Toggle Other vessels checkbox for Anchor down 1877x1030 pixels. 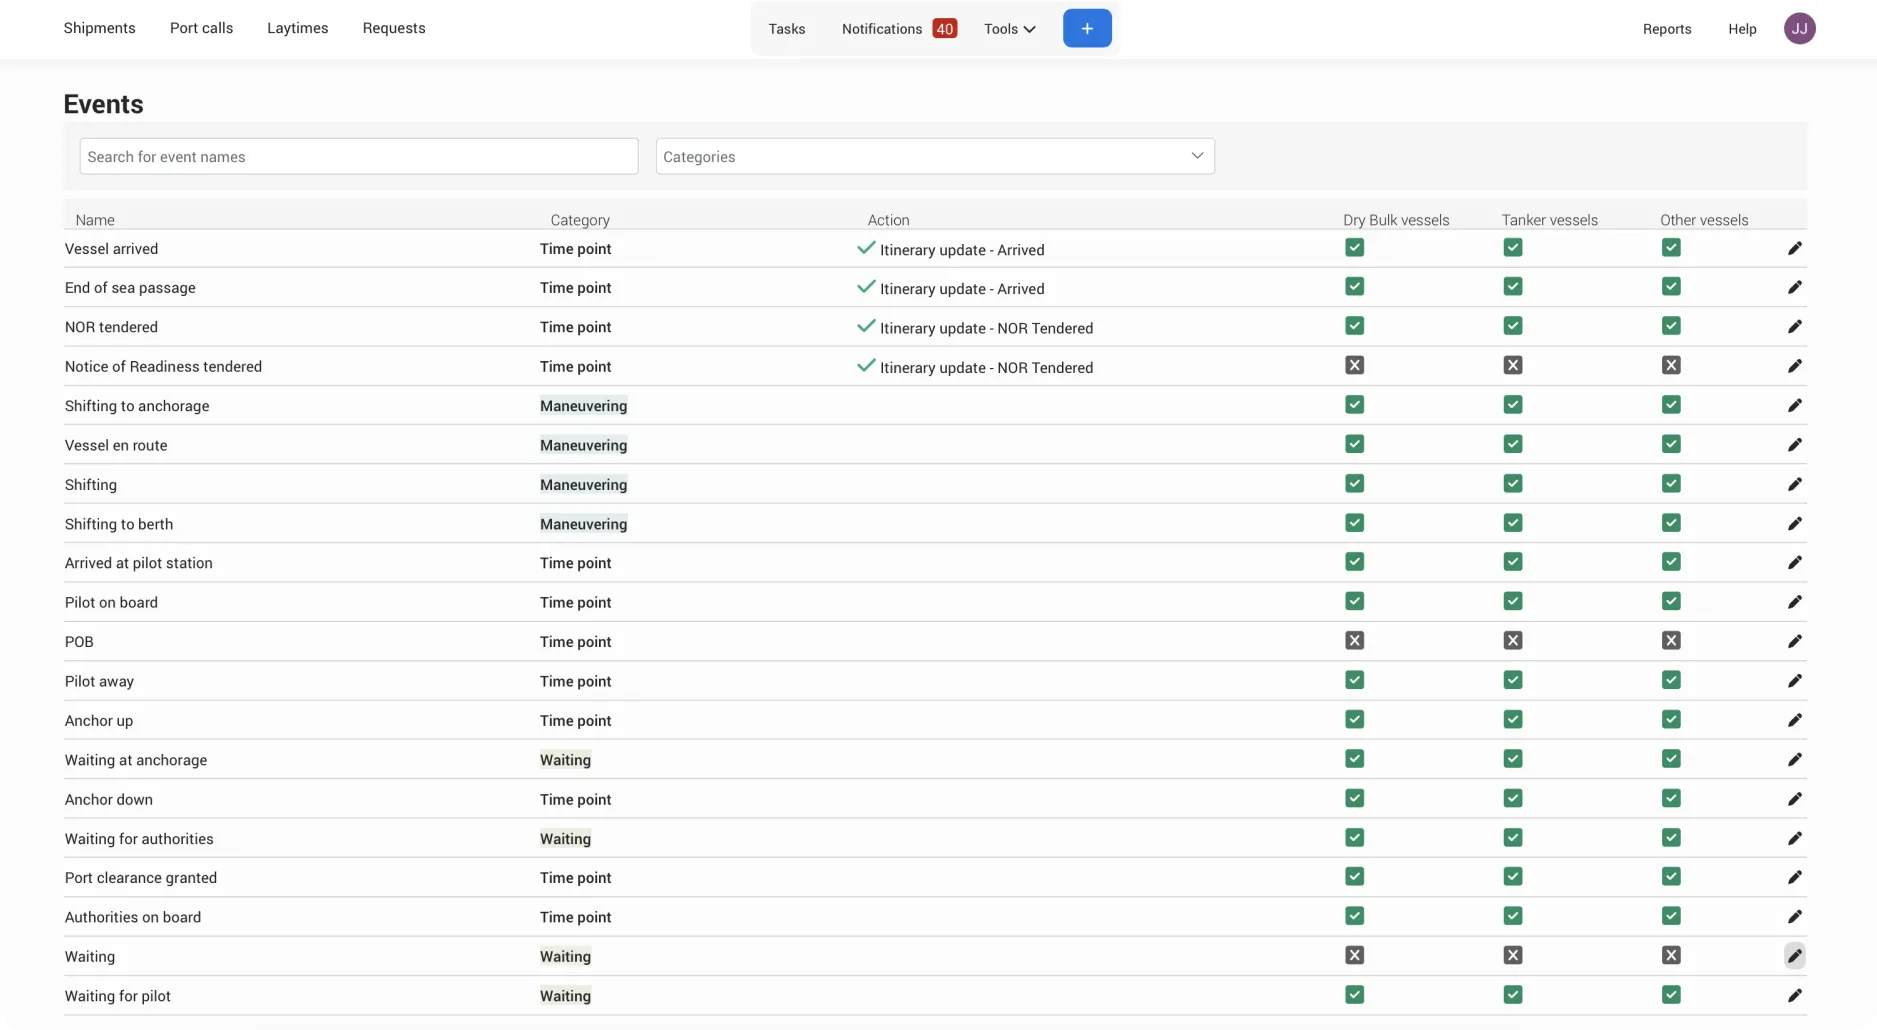[1671, 798]
